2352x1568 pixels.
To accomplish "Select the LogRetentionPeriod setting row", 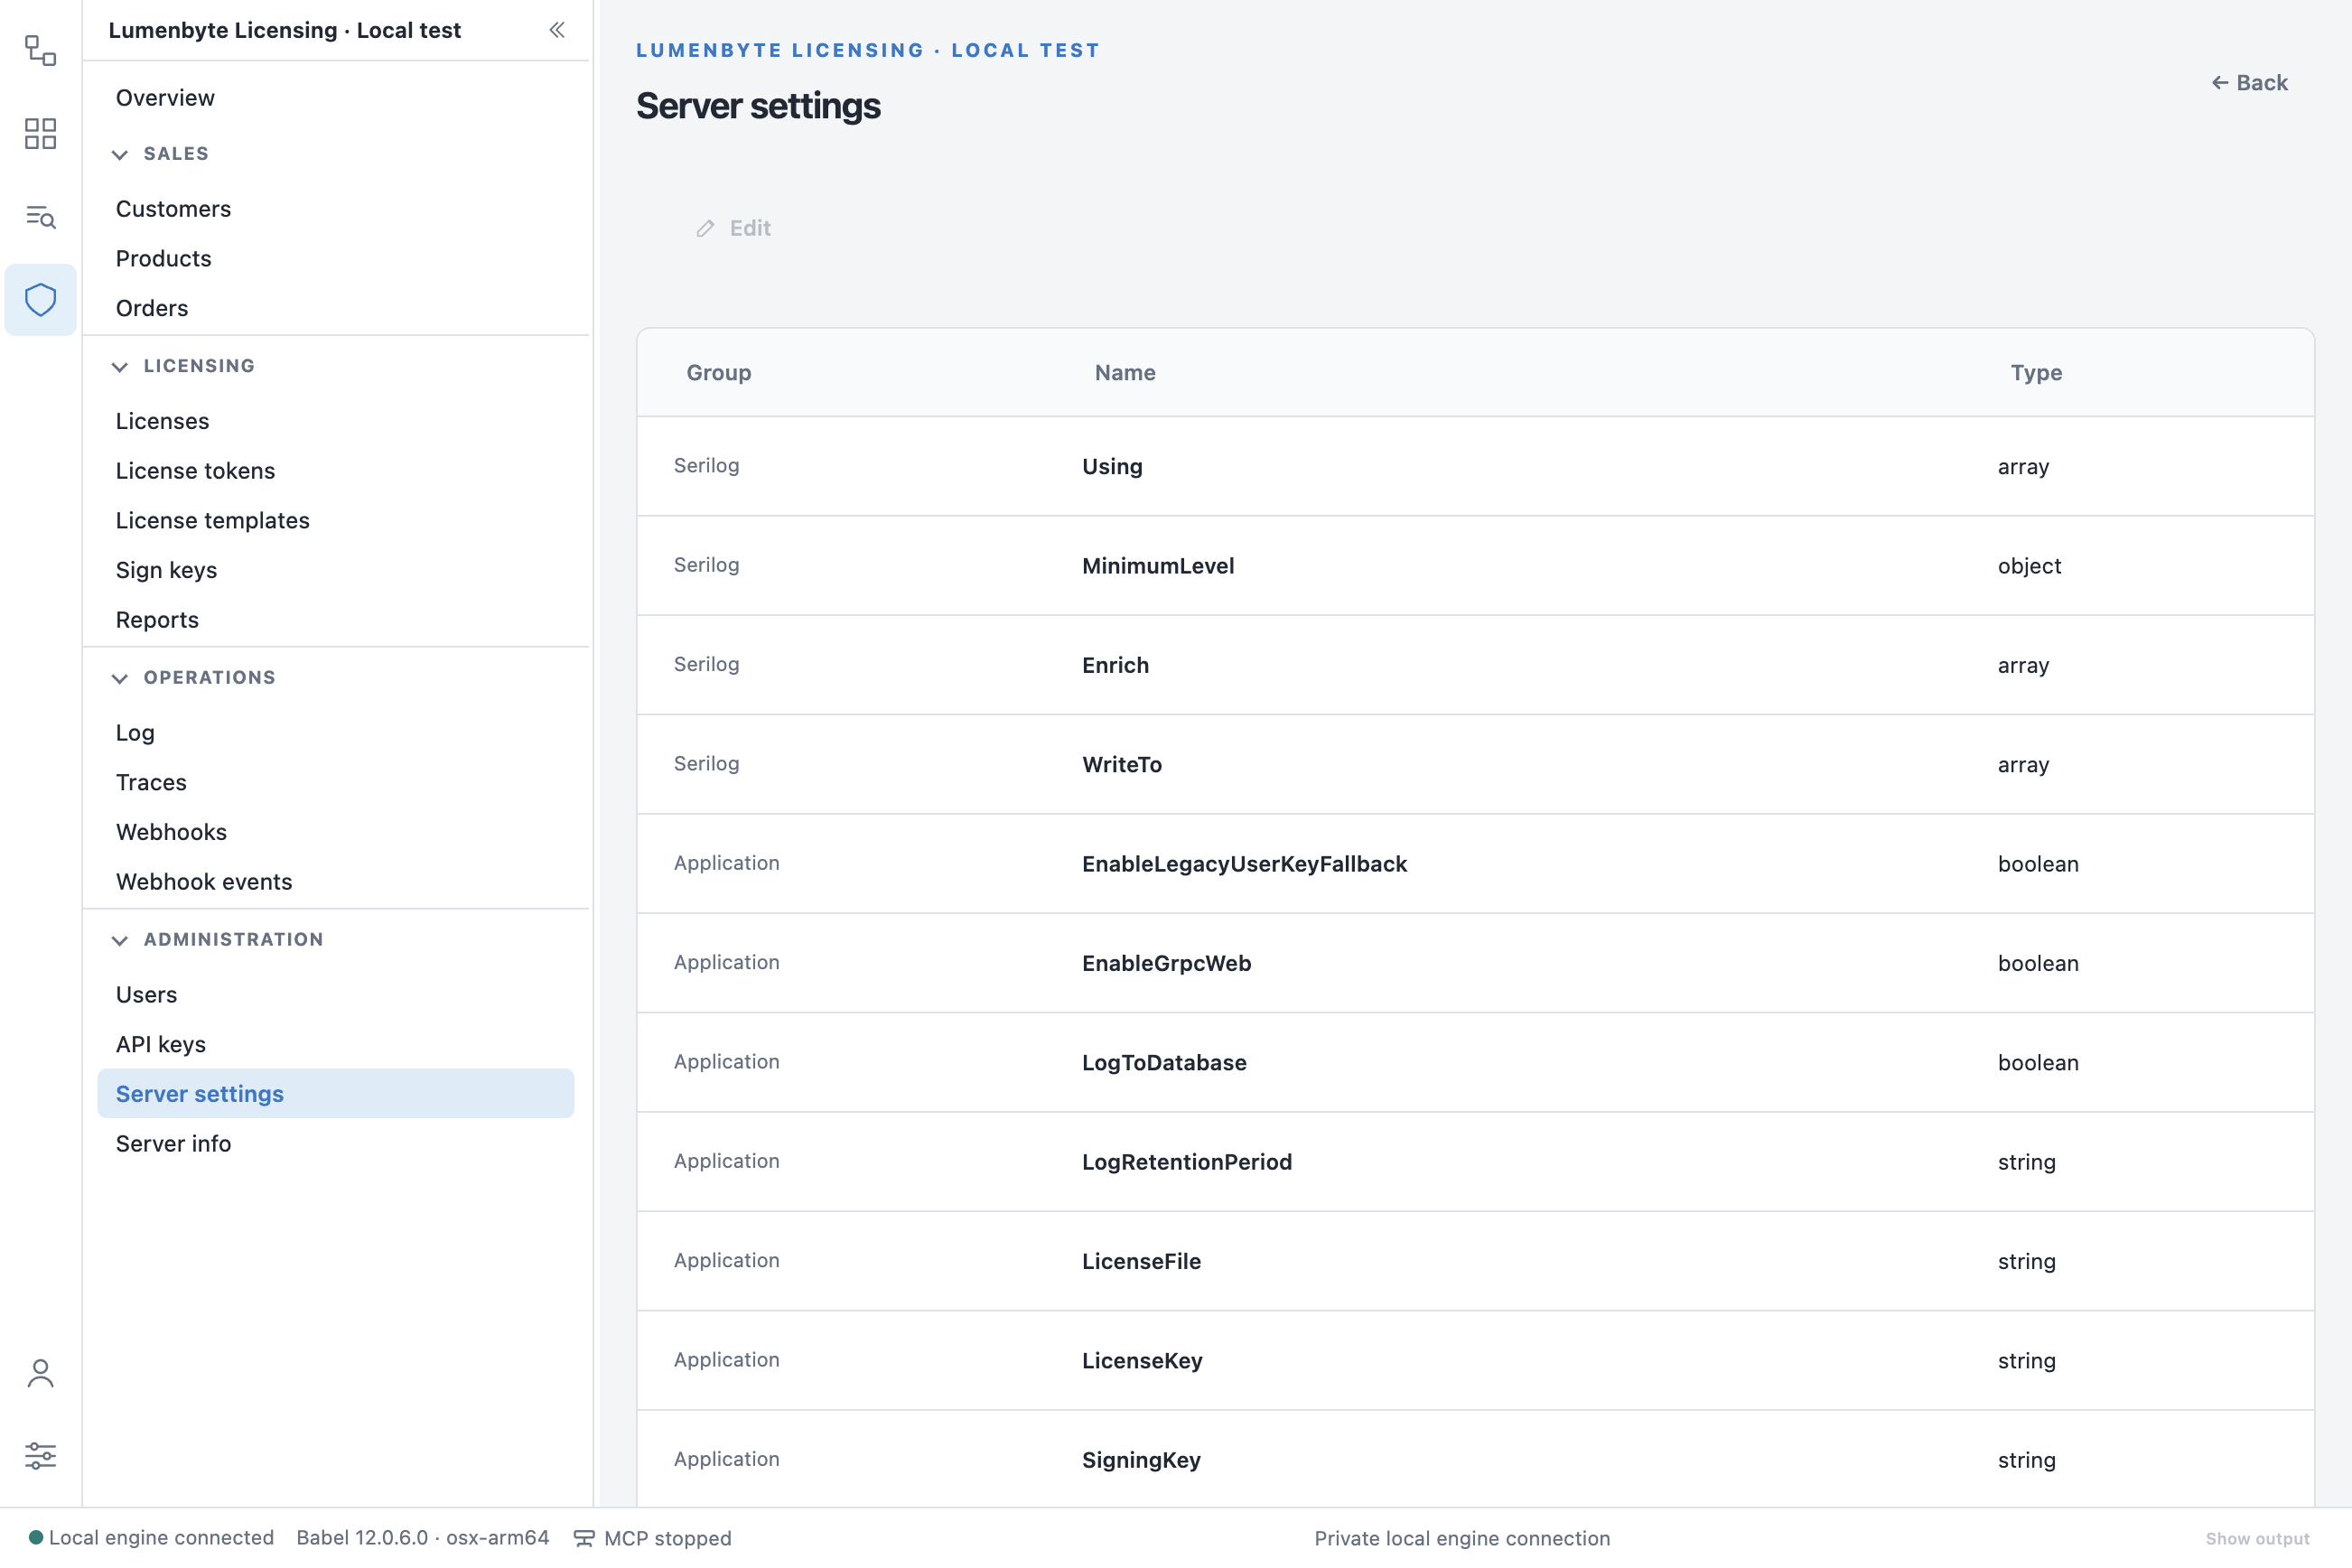I will pos(1475,1162).
